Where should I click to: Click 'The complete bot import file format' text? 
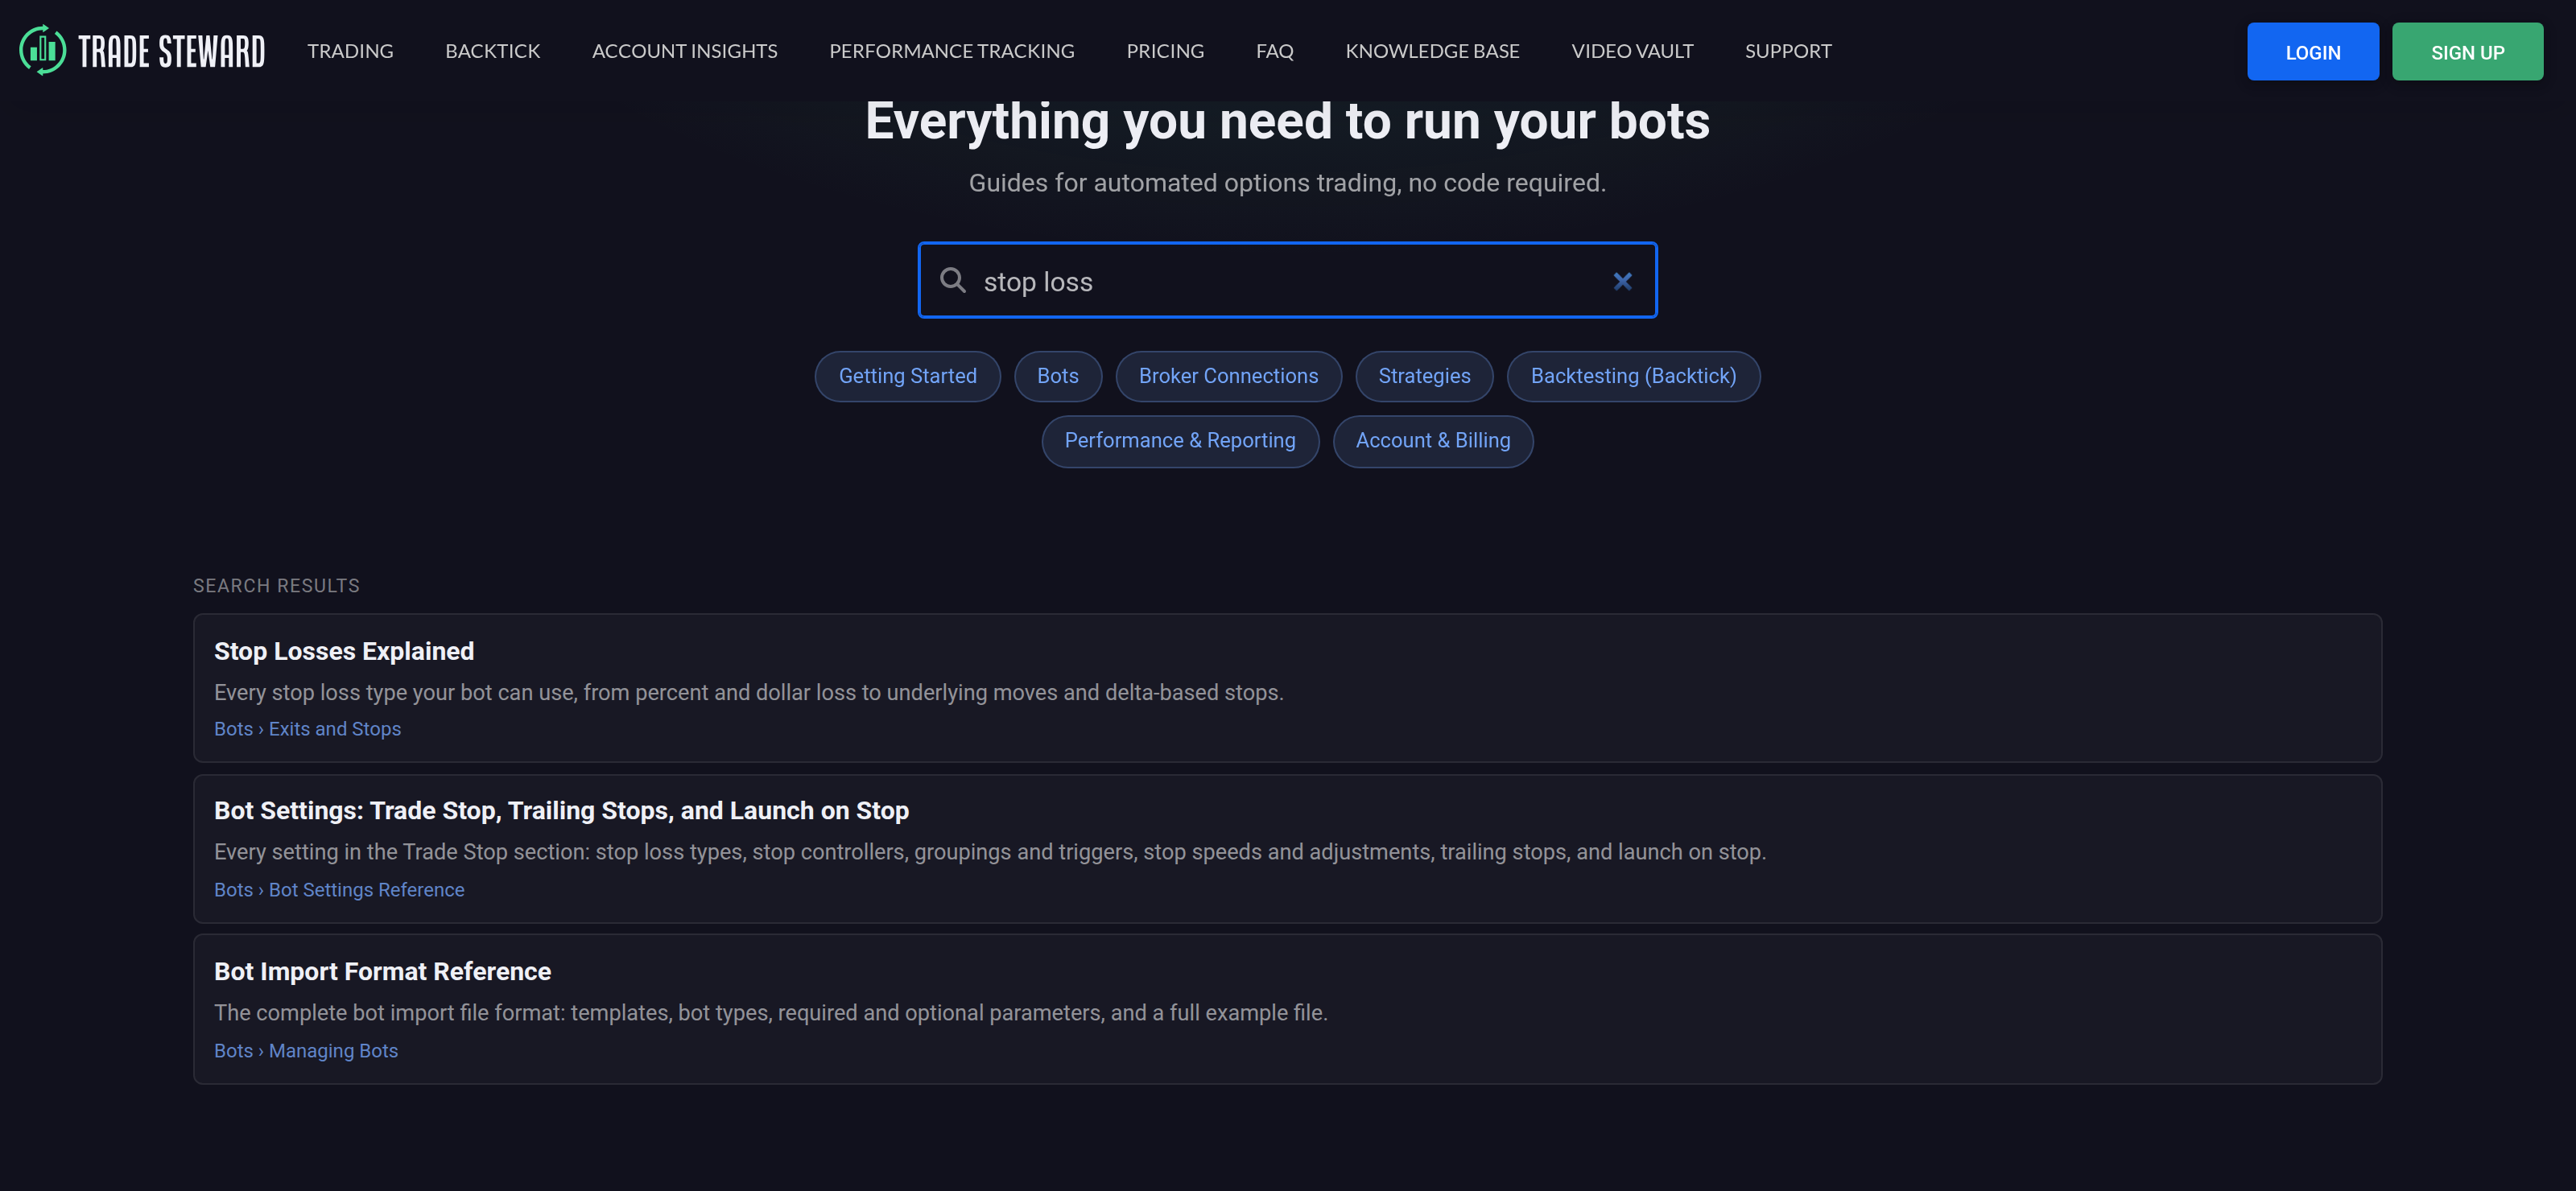click(770, 1013)
